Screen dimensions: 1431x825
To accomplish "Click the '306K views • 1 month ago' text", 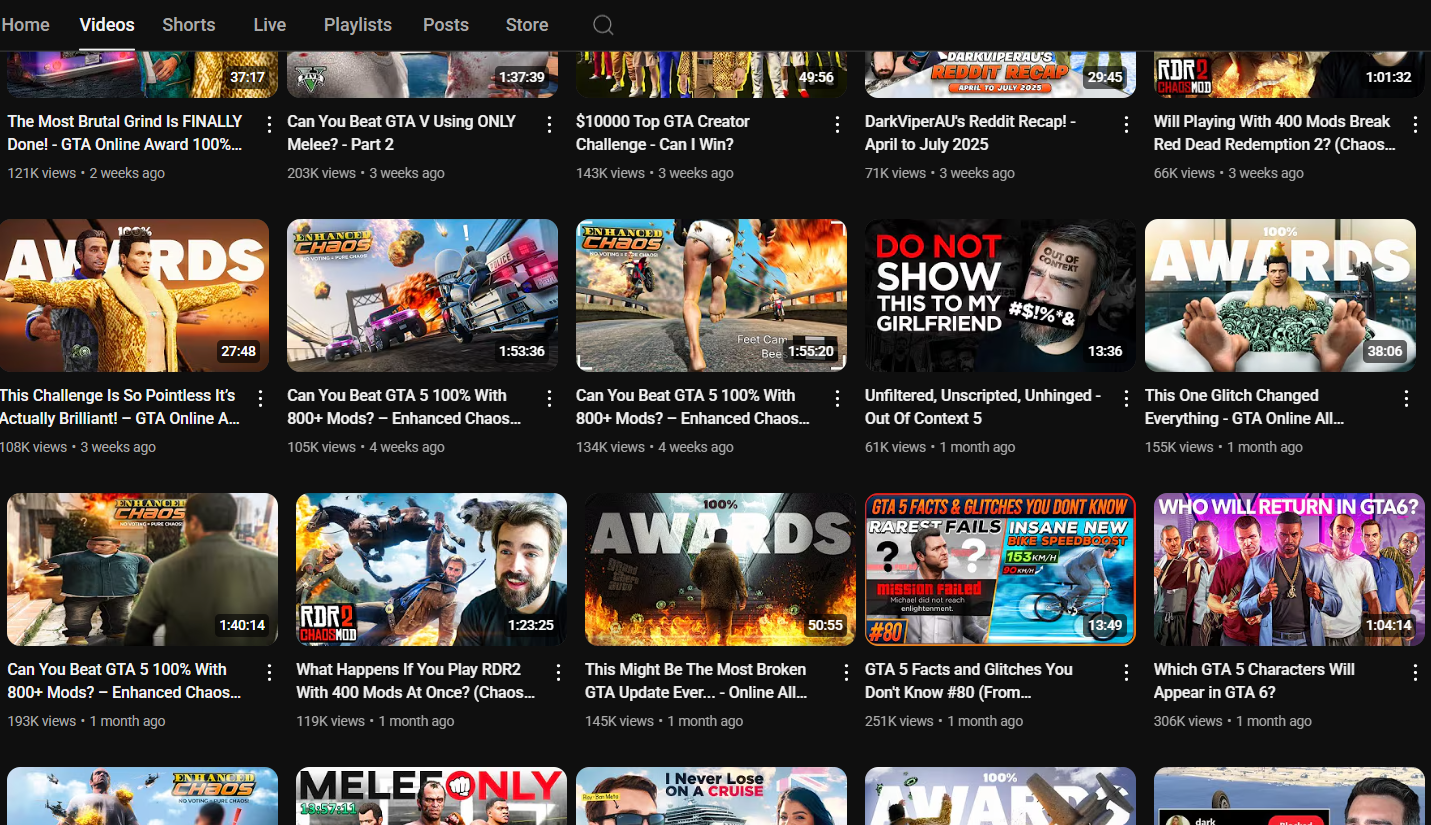I will click(x=1233, y=721).
